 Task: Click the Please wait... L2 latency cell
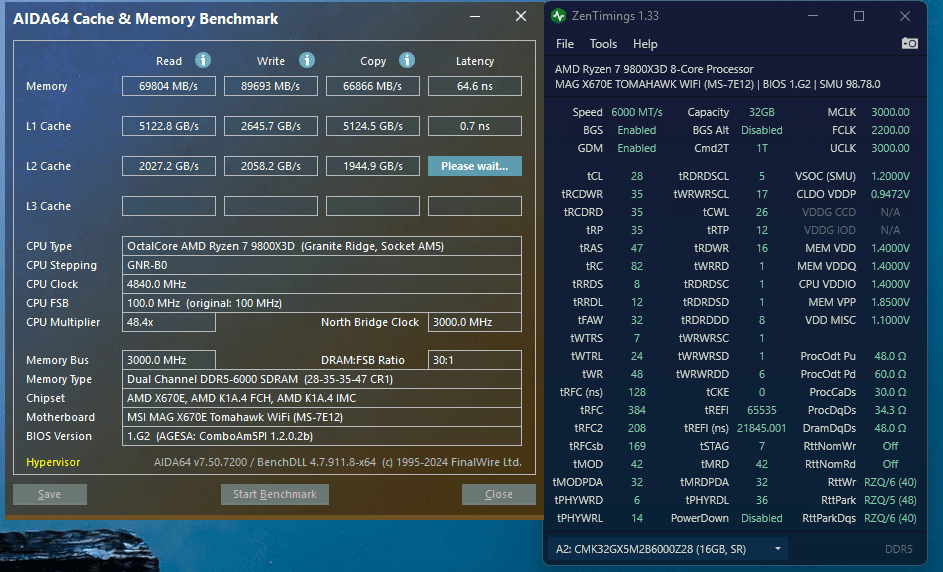tap(475, 166)
